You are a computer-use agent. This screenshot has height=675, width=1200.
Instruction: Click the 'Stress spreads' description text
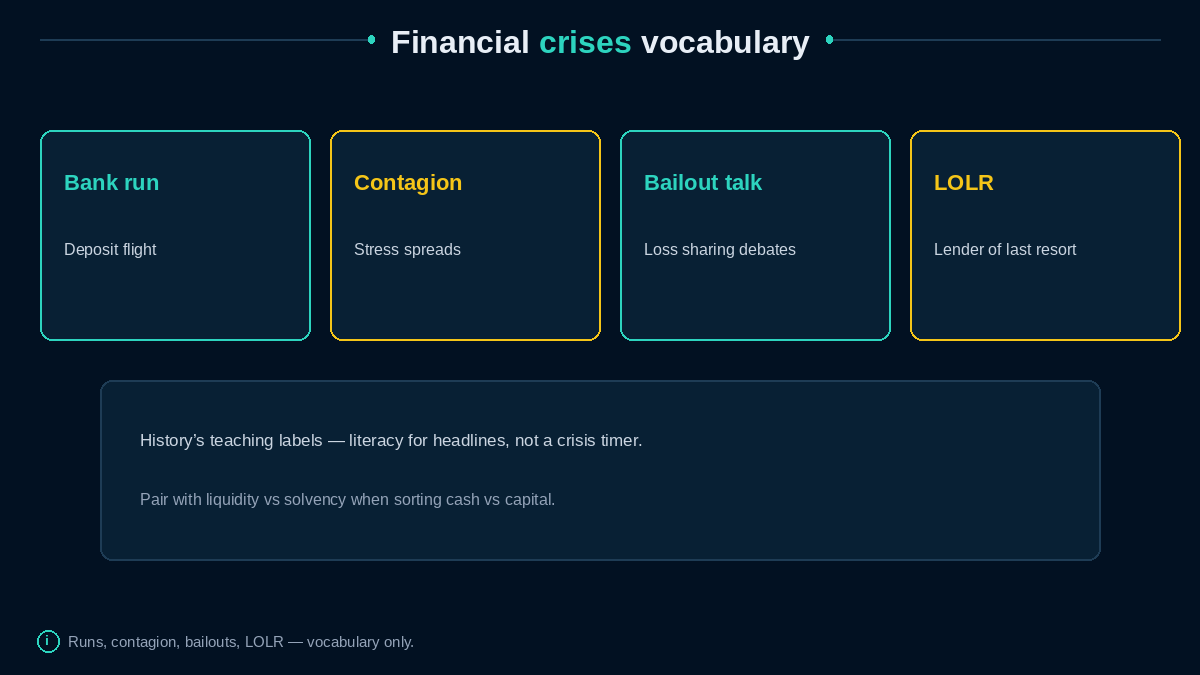click(407, 249)
